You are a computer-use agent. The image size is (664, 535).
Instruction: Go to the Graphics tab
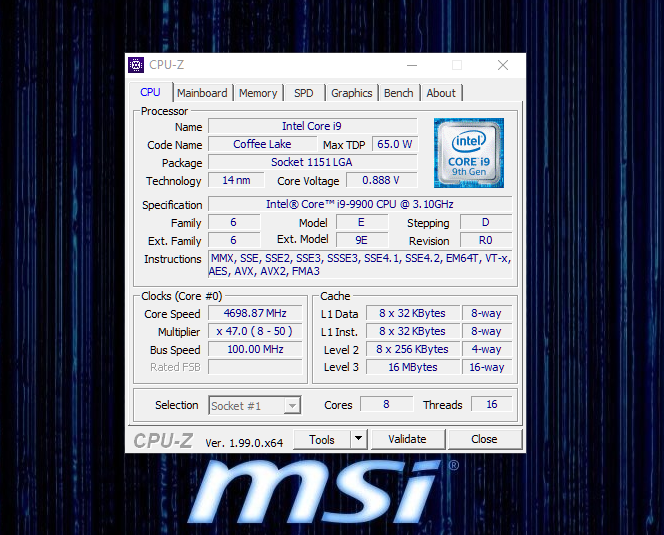tap(351, 93)
